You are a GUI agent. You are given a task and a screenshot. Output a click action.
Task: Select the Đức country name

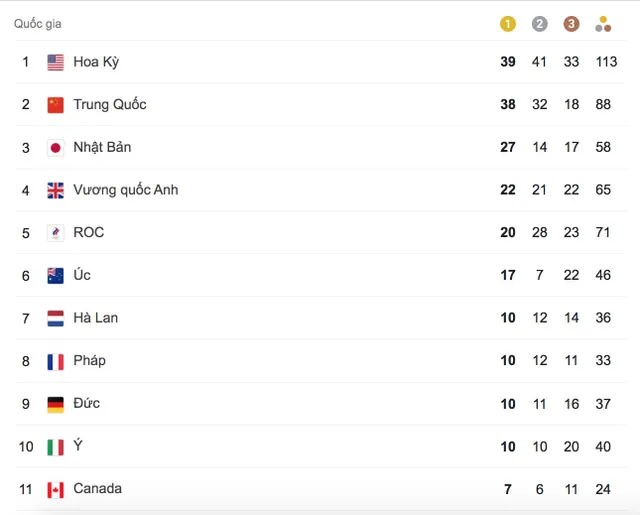pyautogui.click(x=87, y=403)
